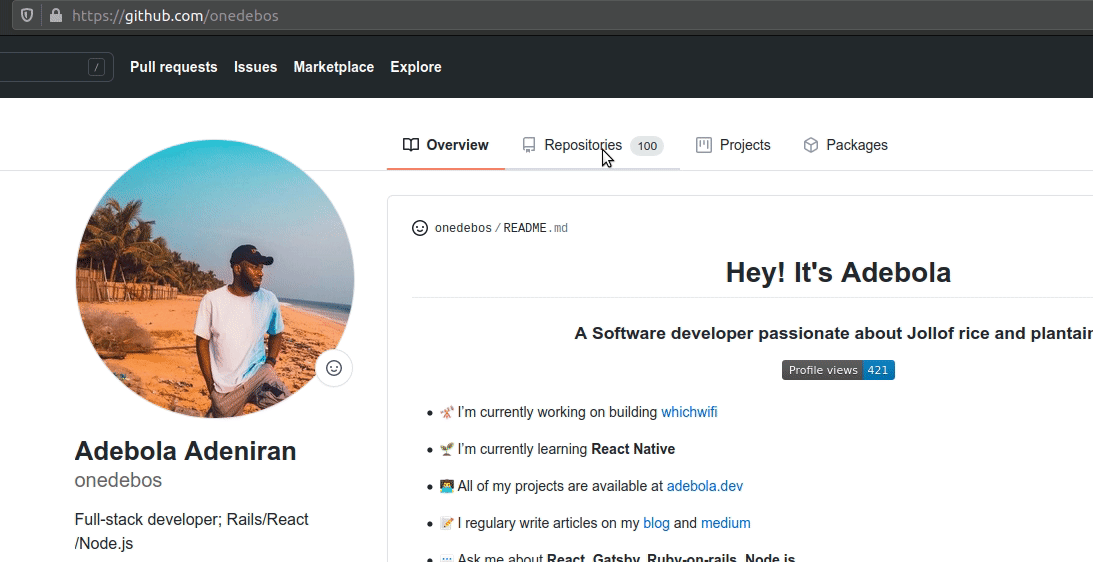1093x562 pixels.
Task: Switch to the Repositories tab
Action: (x=592, y=145)
